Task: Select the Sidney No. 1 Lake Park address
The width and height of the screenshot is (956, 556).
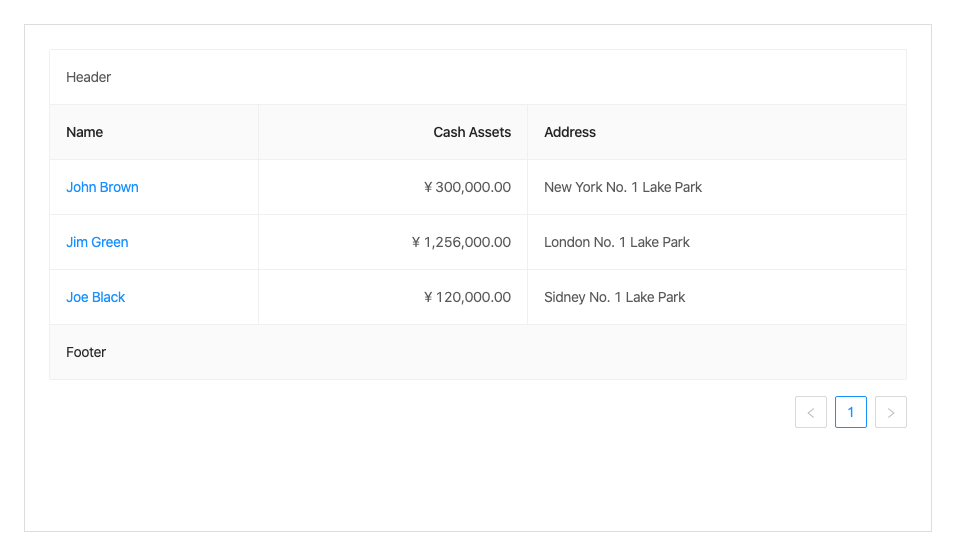Action: pyautogui.click(x=615, y=297)
